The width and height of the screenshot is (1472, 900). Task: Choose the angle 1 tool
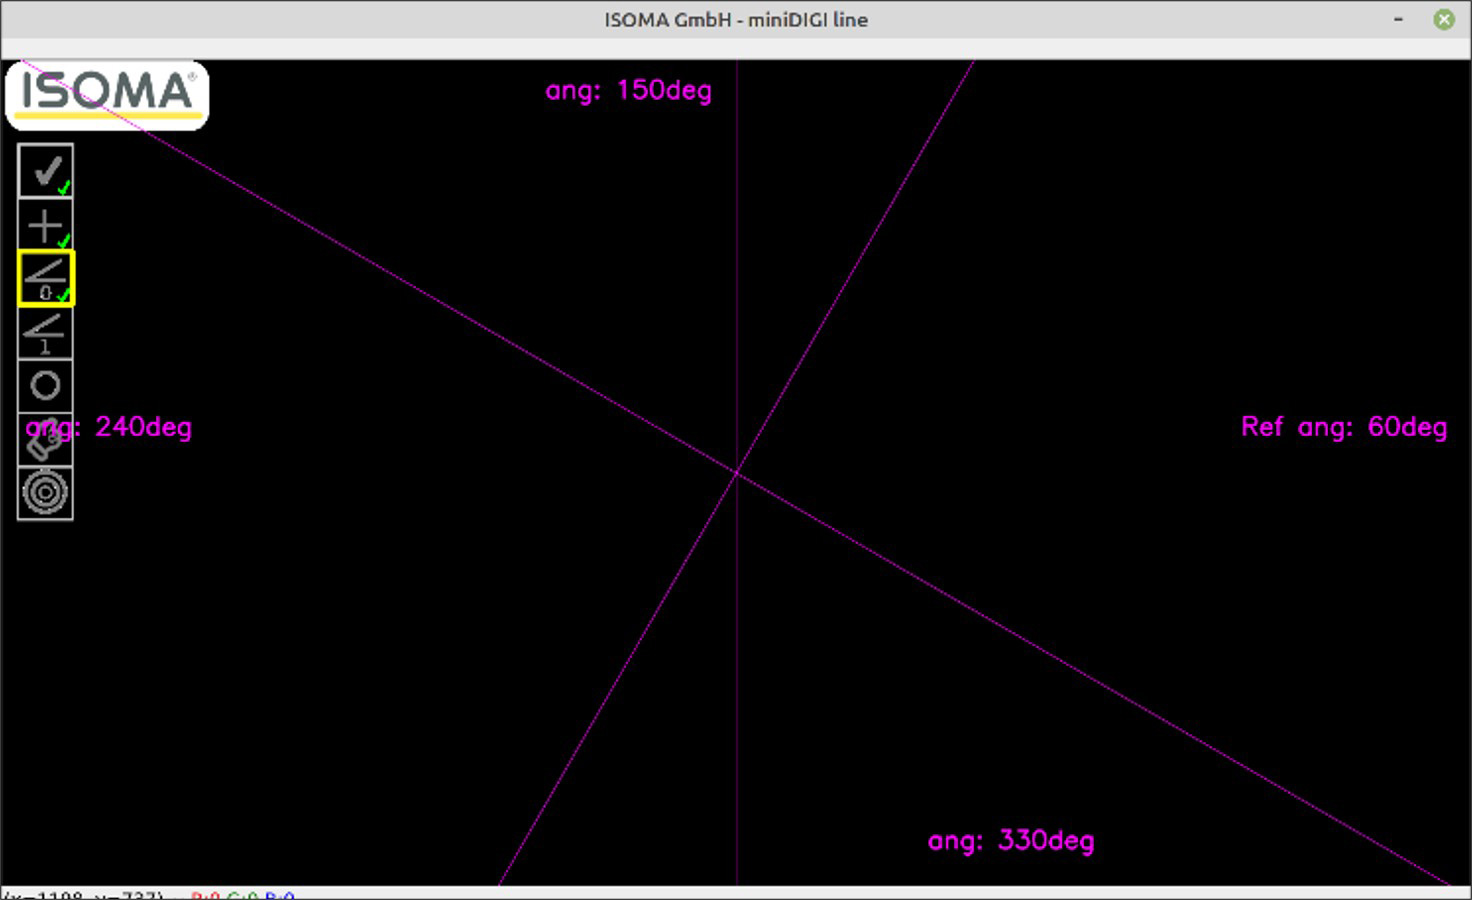[45, 333]
